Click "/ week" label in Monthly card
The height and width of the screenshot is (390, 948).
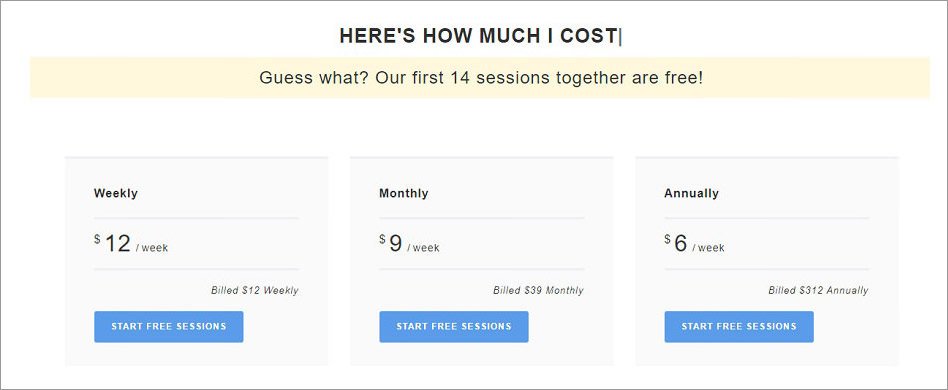point(423,248)
